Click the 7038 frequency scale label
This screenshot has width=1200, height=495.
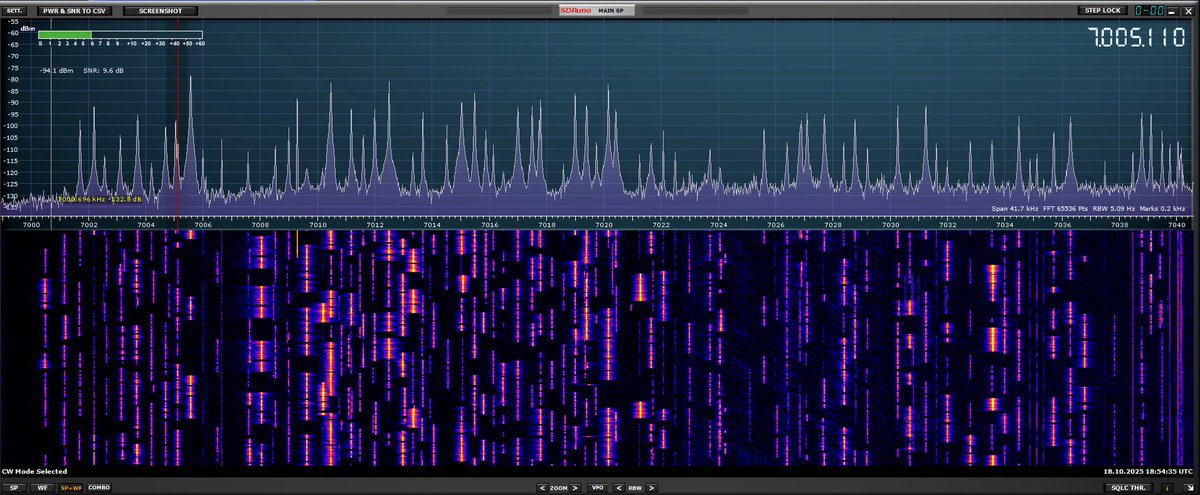(1119, 225)
